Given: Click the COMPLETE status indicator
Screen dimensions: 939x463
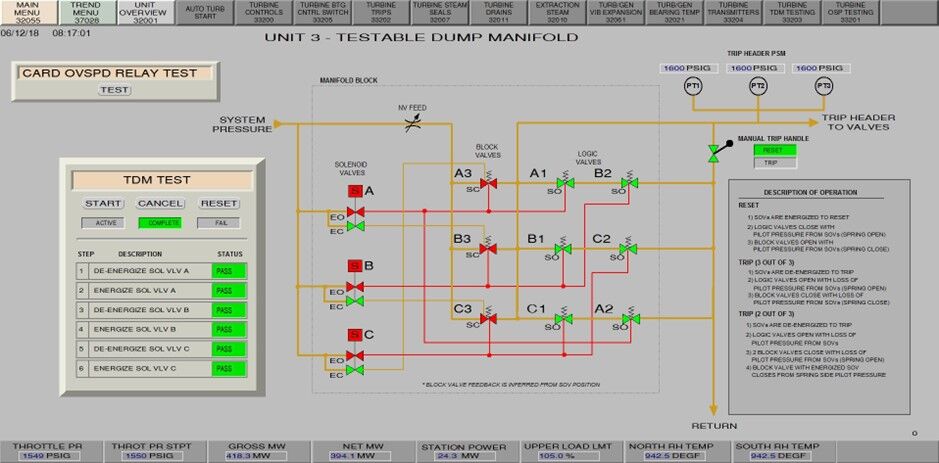Looking at the screenshot, I should (x=159, y=223).
